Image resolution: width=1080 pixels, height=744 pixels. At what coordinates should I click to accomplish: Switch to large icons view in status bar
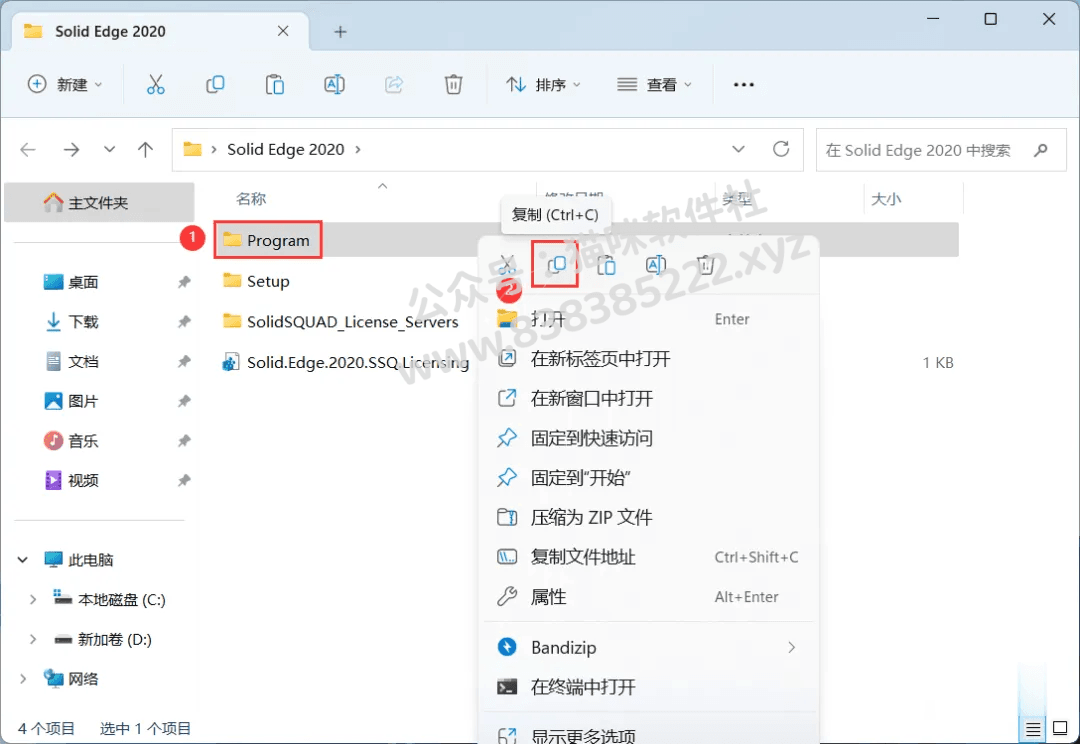click(1060, 728)
